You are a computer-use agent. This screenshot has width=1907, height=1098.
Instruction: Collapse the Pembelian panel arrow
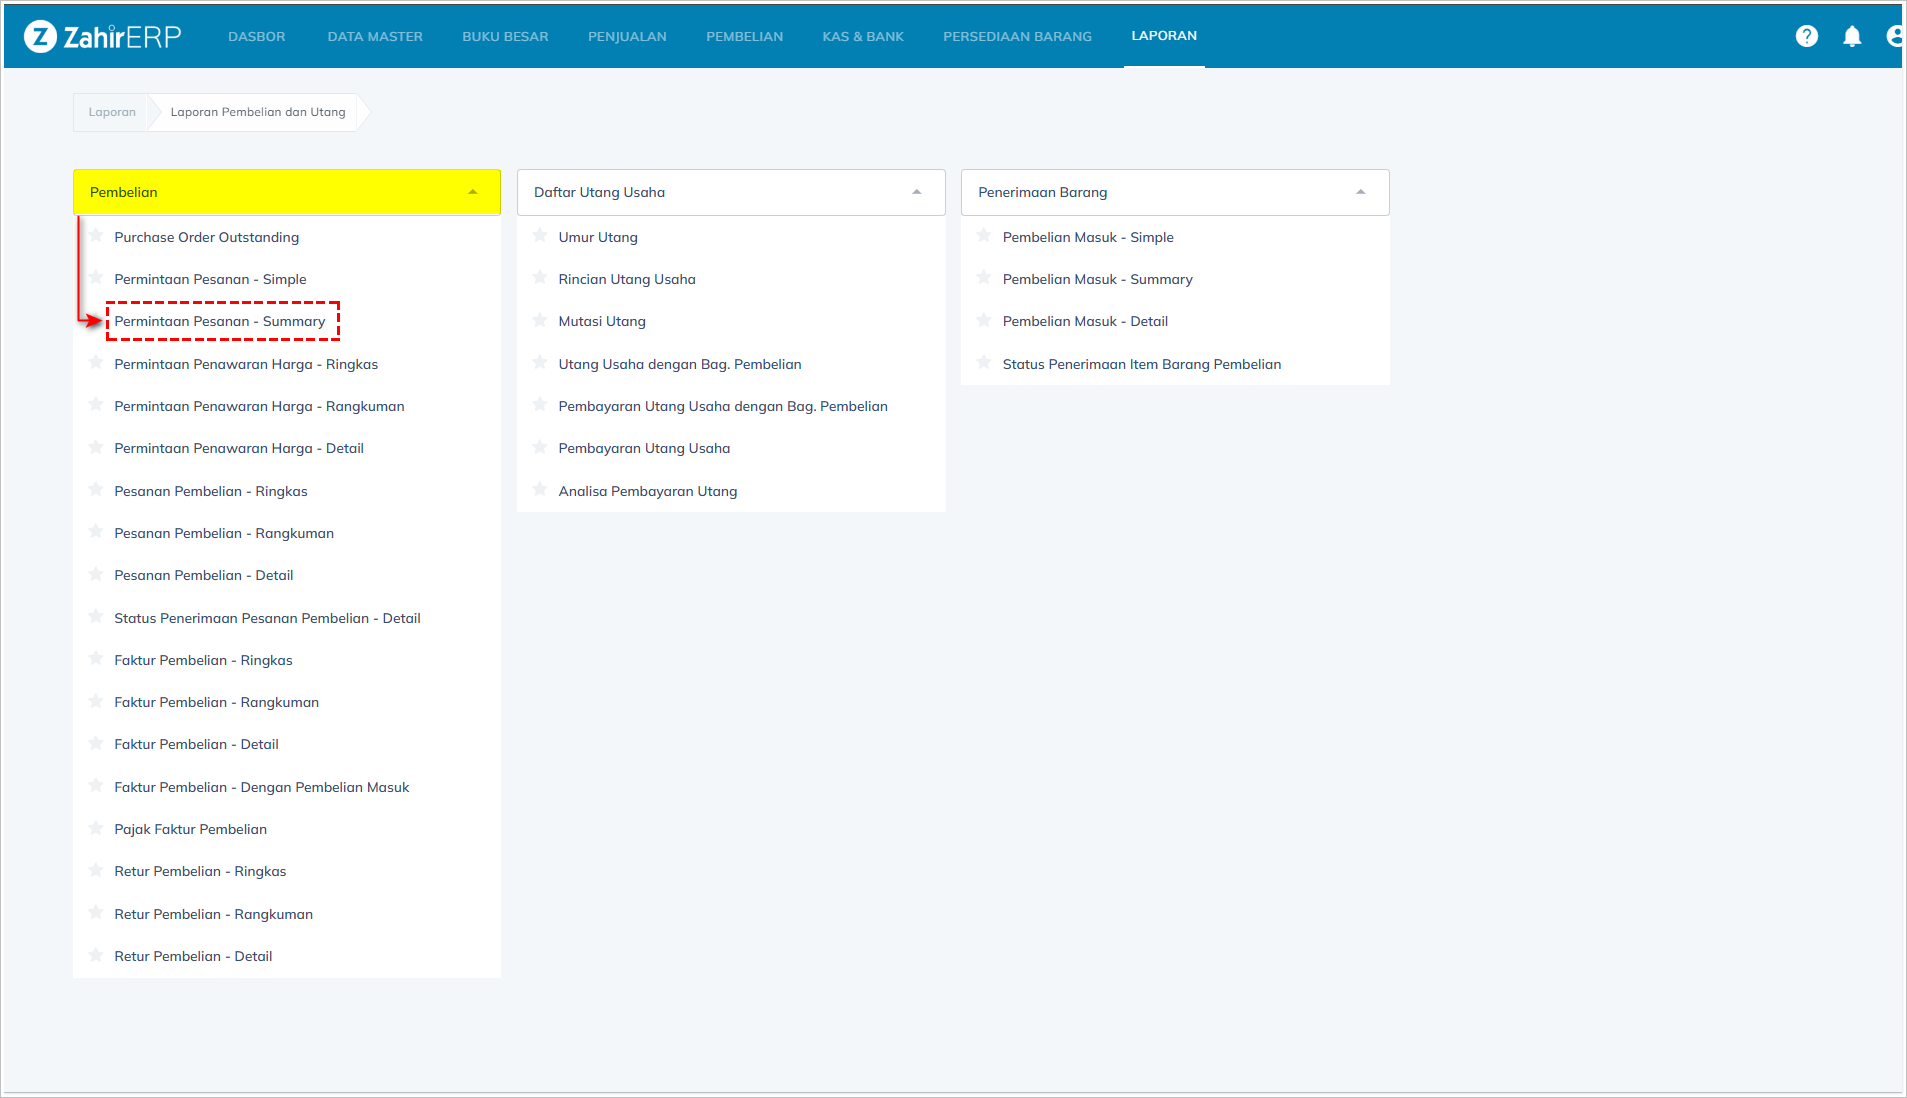(x=473, y=192)
